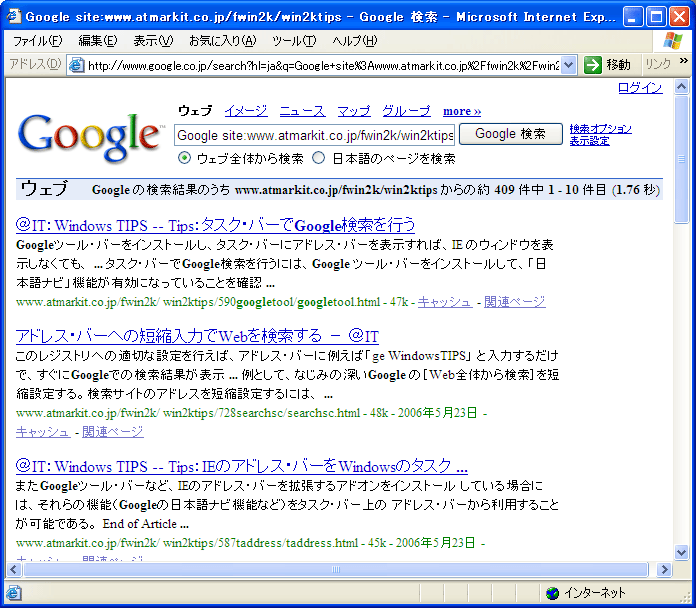696x608 pixels.
Task: Click the ウェブ tab label above the search box
Action: 195,111
